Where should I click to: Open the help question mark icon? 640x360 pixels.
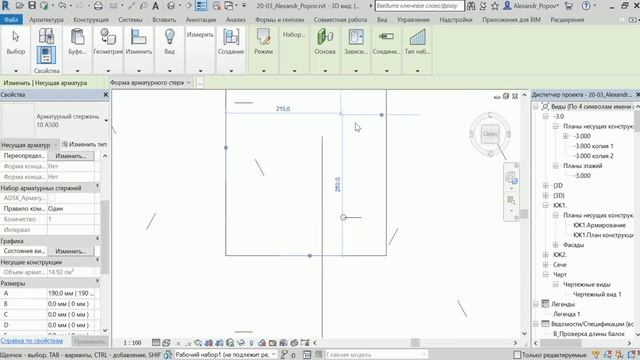(x=586, y=6)
